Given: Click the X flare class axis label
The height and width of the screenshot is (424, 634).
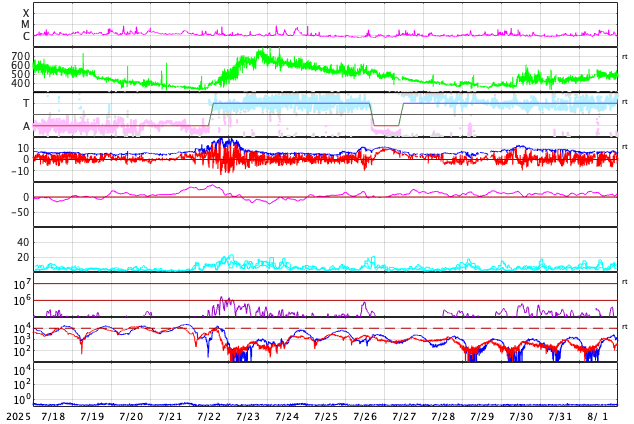Looking at the screenshot, I should pos(26,13).
